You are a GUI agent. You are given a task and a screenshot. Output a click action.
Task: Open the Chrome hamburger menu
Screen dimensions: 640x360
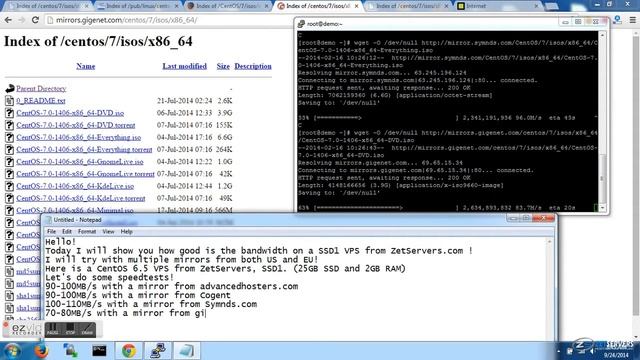click(633, 20)
